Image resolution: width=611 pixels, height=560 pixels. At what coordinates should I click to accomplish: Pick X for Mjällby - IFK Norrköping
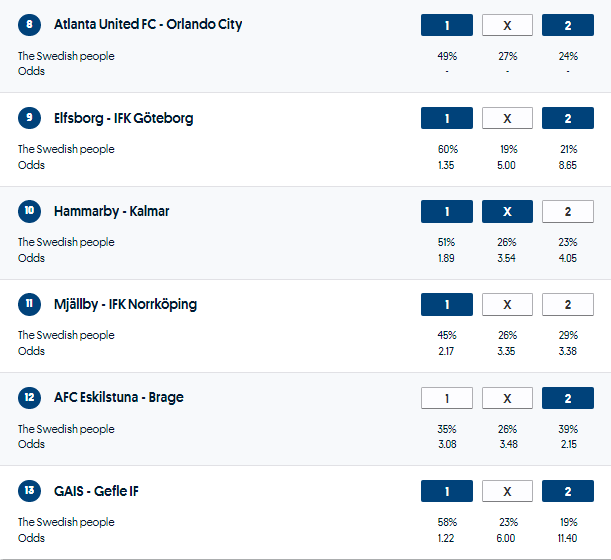[x=507, y=304]
